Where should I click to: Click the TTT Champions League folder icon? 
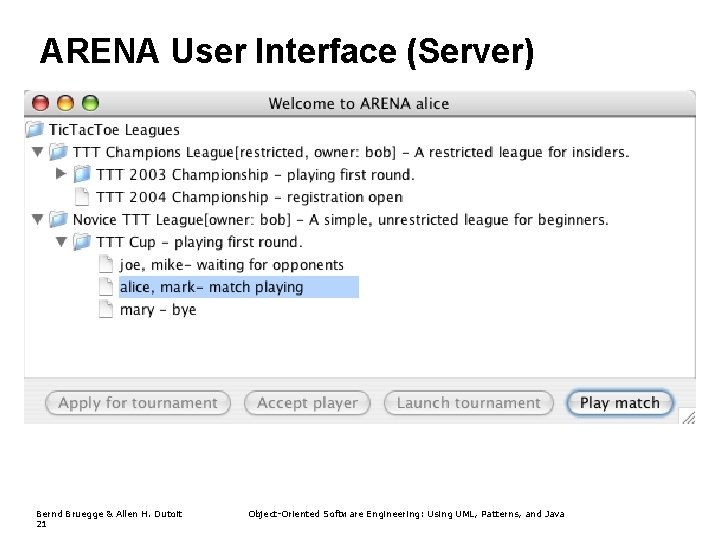point(58,152)
